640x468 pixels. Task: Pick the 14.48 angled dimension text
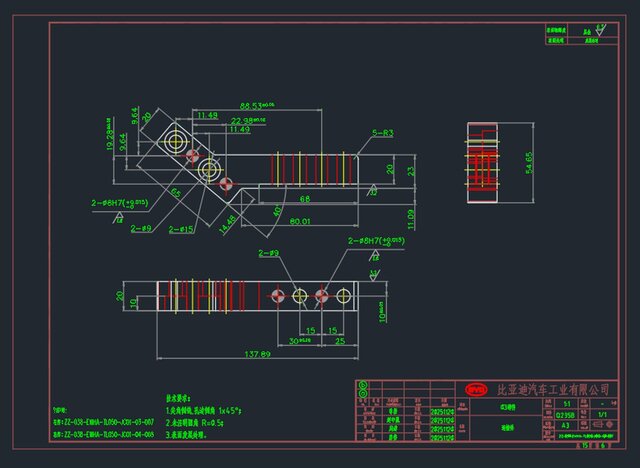pyautogui.click(x=228, y=224)
